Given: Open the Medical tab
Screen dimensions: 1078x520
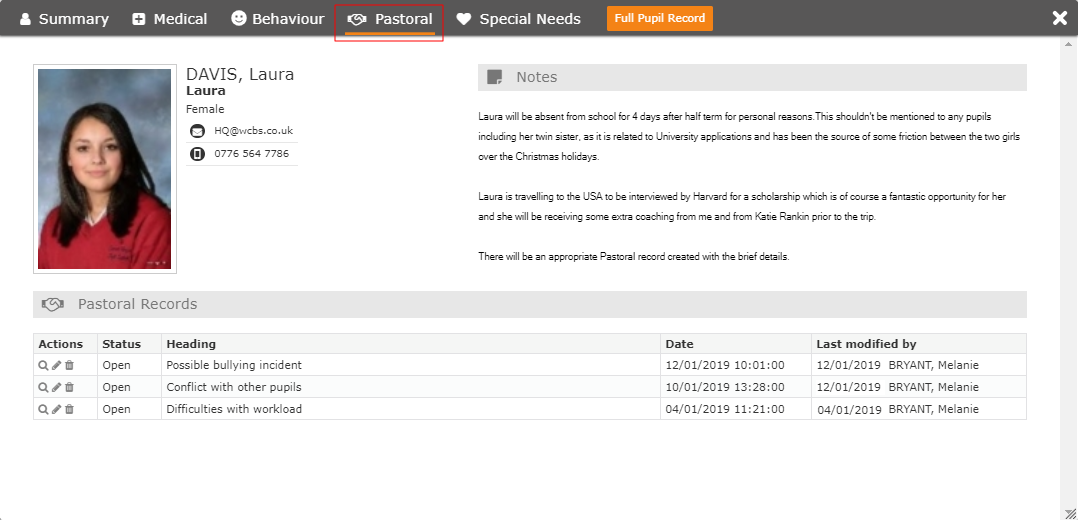Looking at the screenshot, I should [170, 19].
